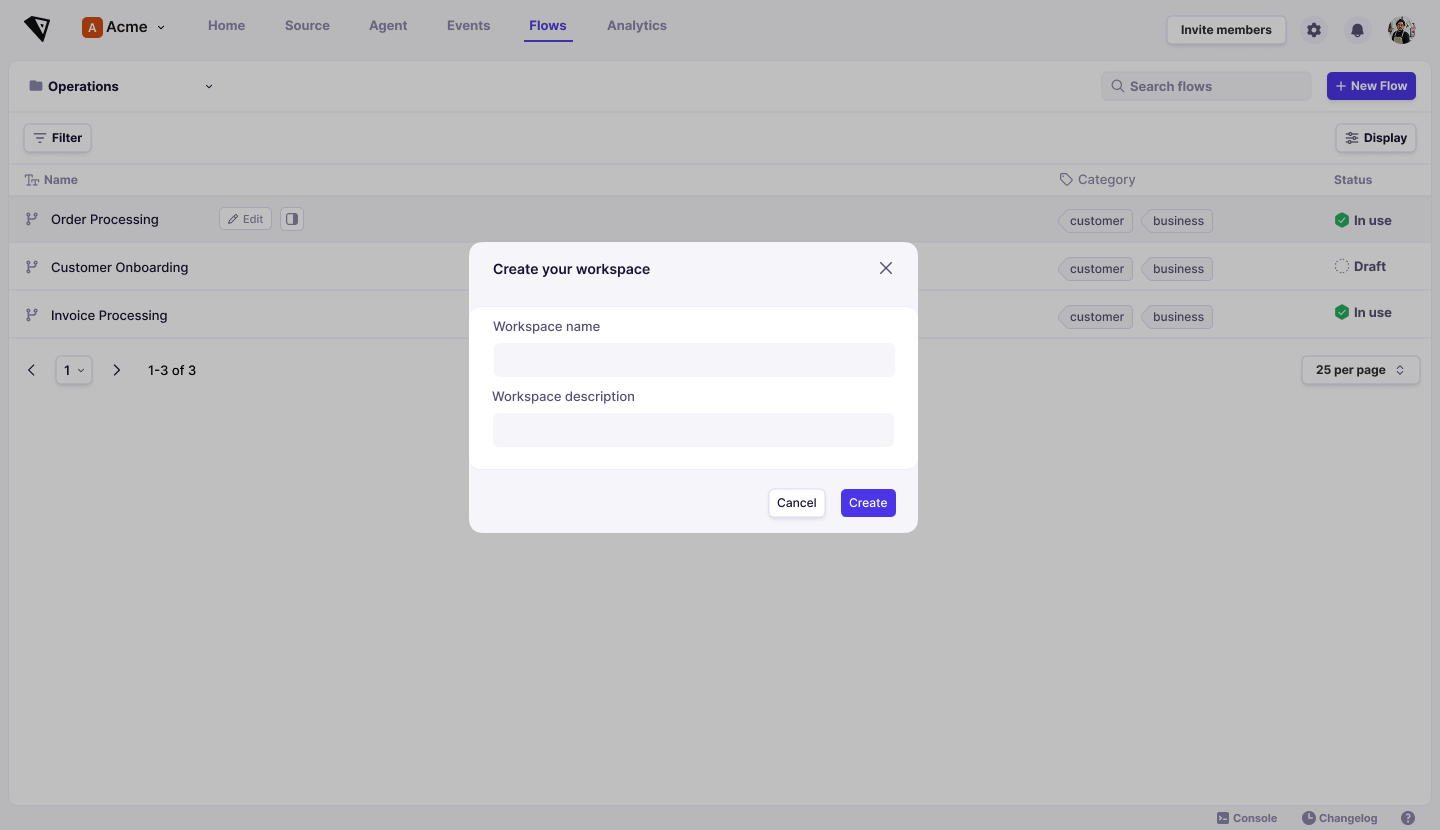
Task: Click the Draft status of Customer Onboarding
Action: tap(1360, 266)
